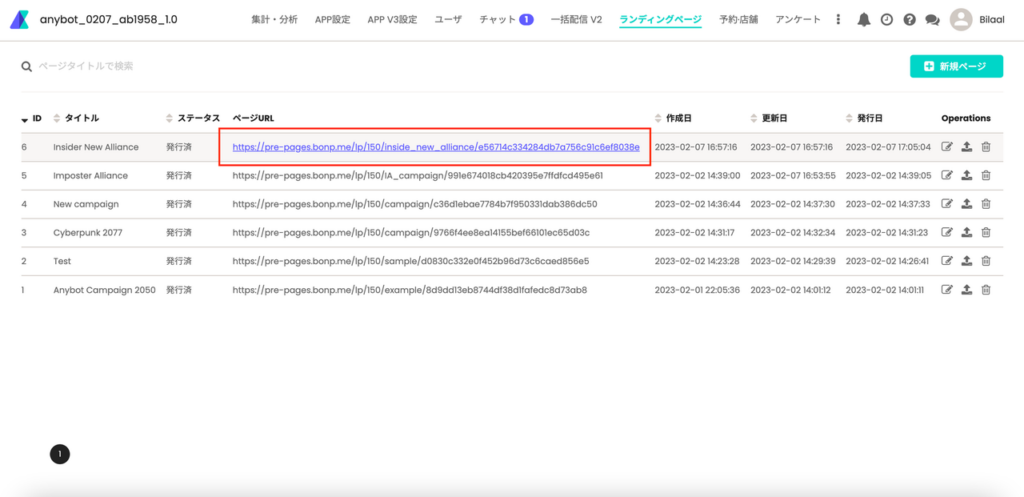Click trash icon for New campaign row

985,204
